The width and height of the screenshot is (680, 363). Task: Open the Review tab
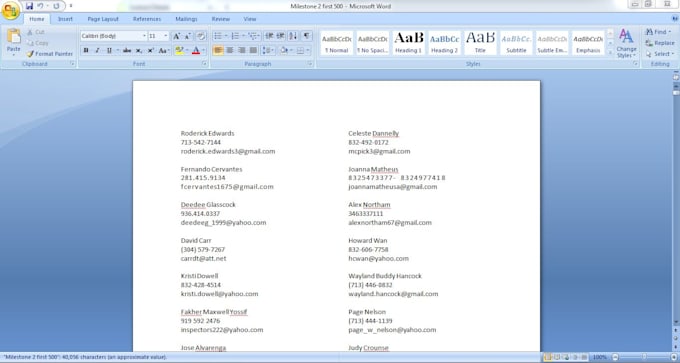pyautogui.click(x=221, y=19)
